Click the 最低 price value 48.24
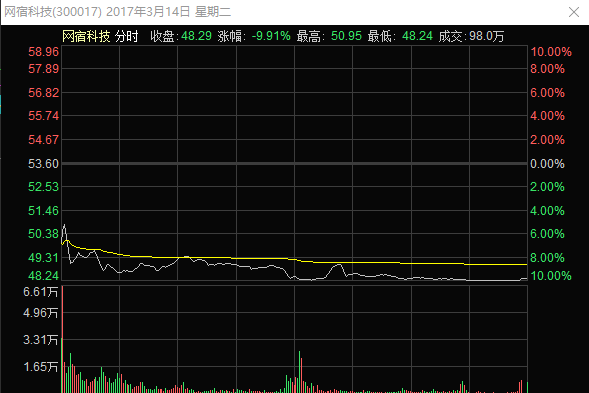 pos(417,36)
